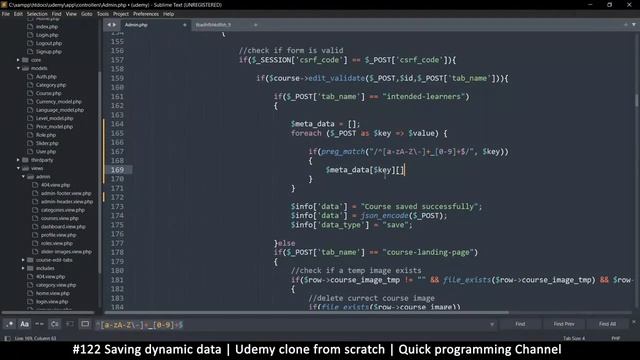Expand the includes folder
640x360 pixels.
pos(23,268)
